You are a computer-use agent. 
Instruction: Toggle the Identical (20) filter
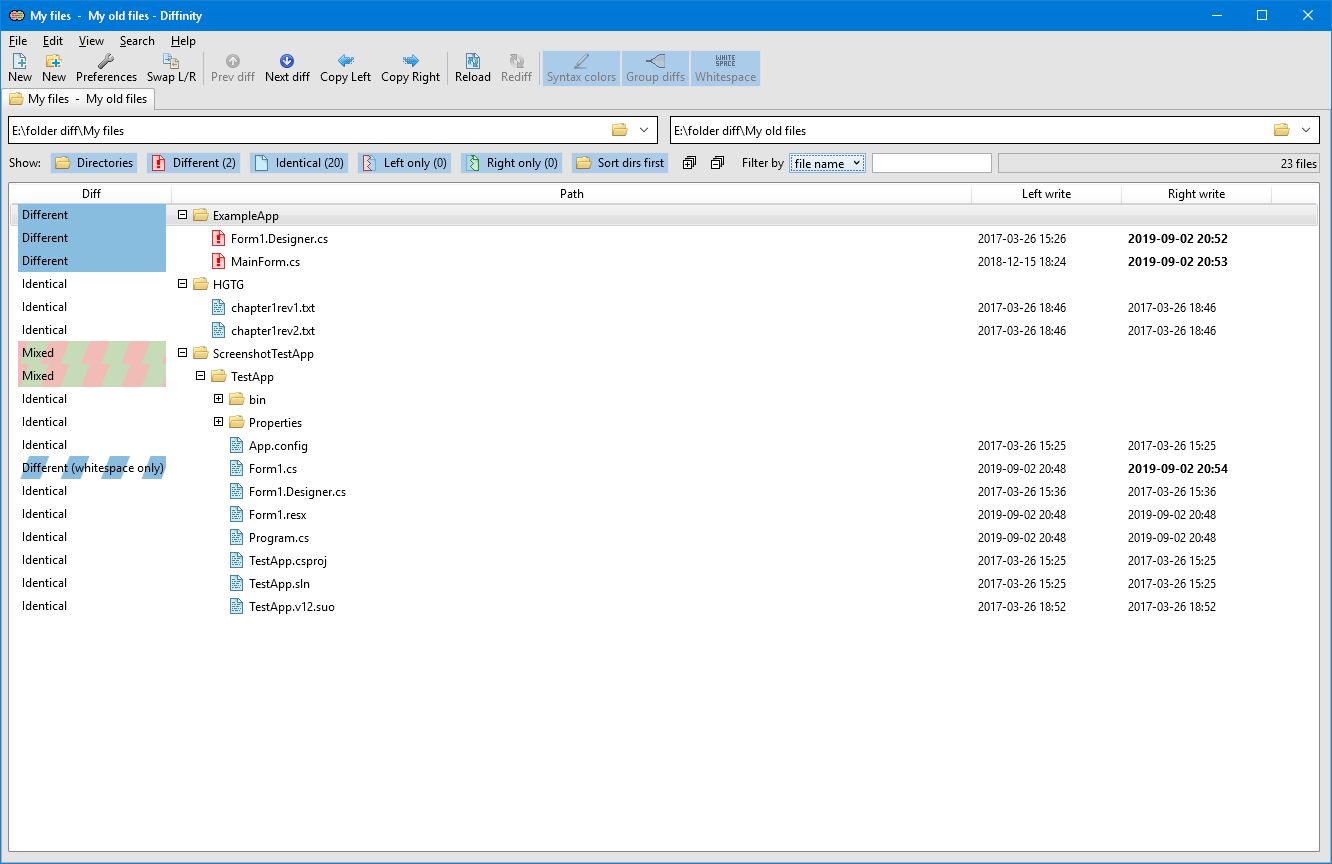click(x=298, y=162)
